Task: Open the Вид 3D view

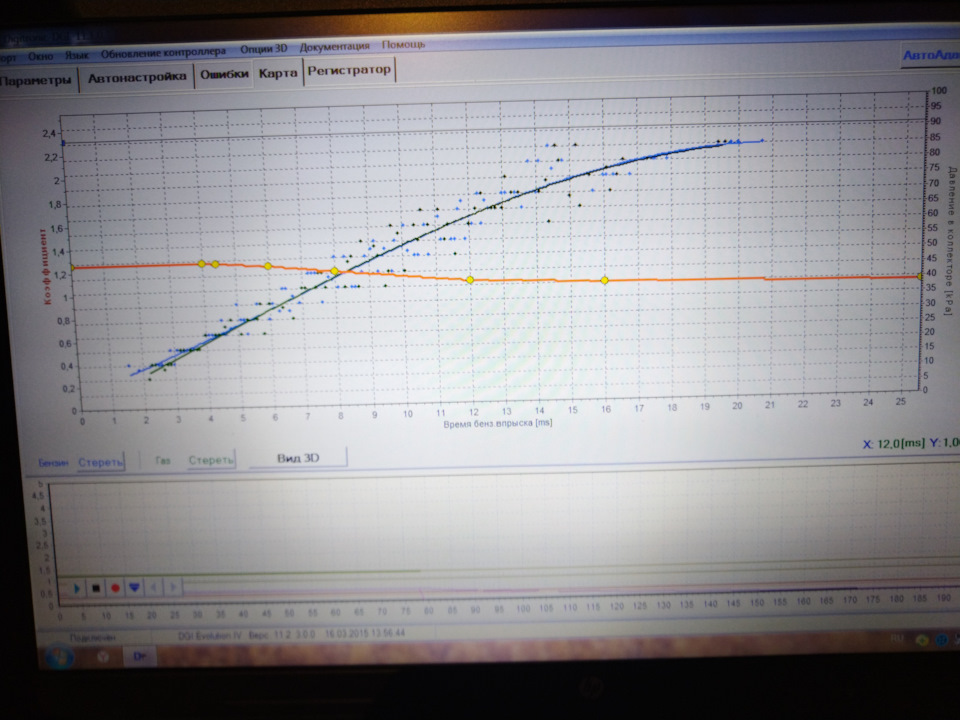Action: [x=298, y=458]
